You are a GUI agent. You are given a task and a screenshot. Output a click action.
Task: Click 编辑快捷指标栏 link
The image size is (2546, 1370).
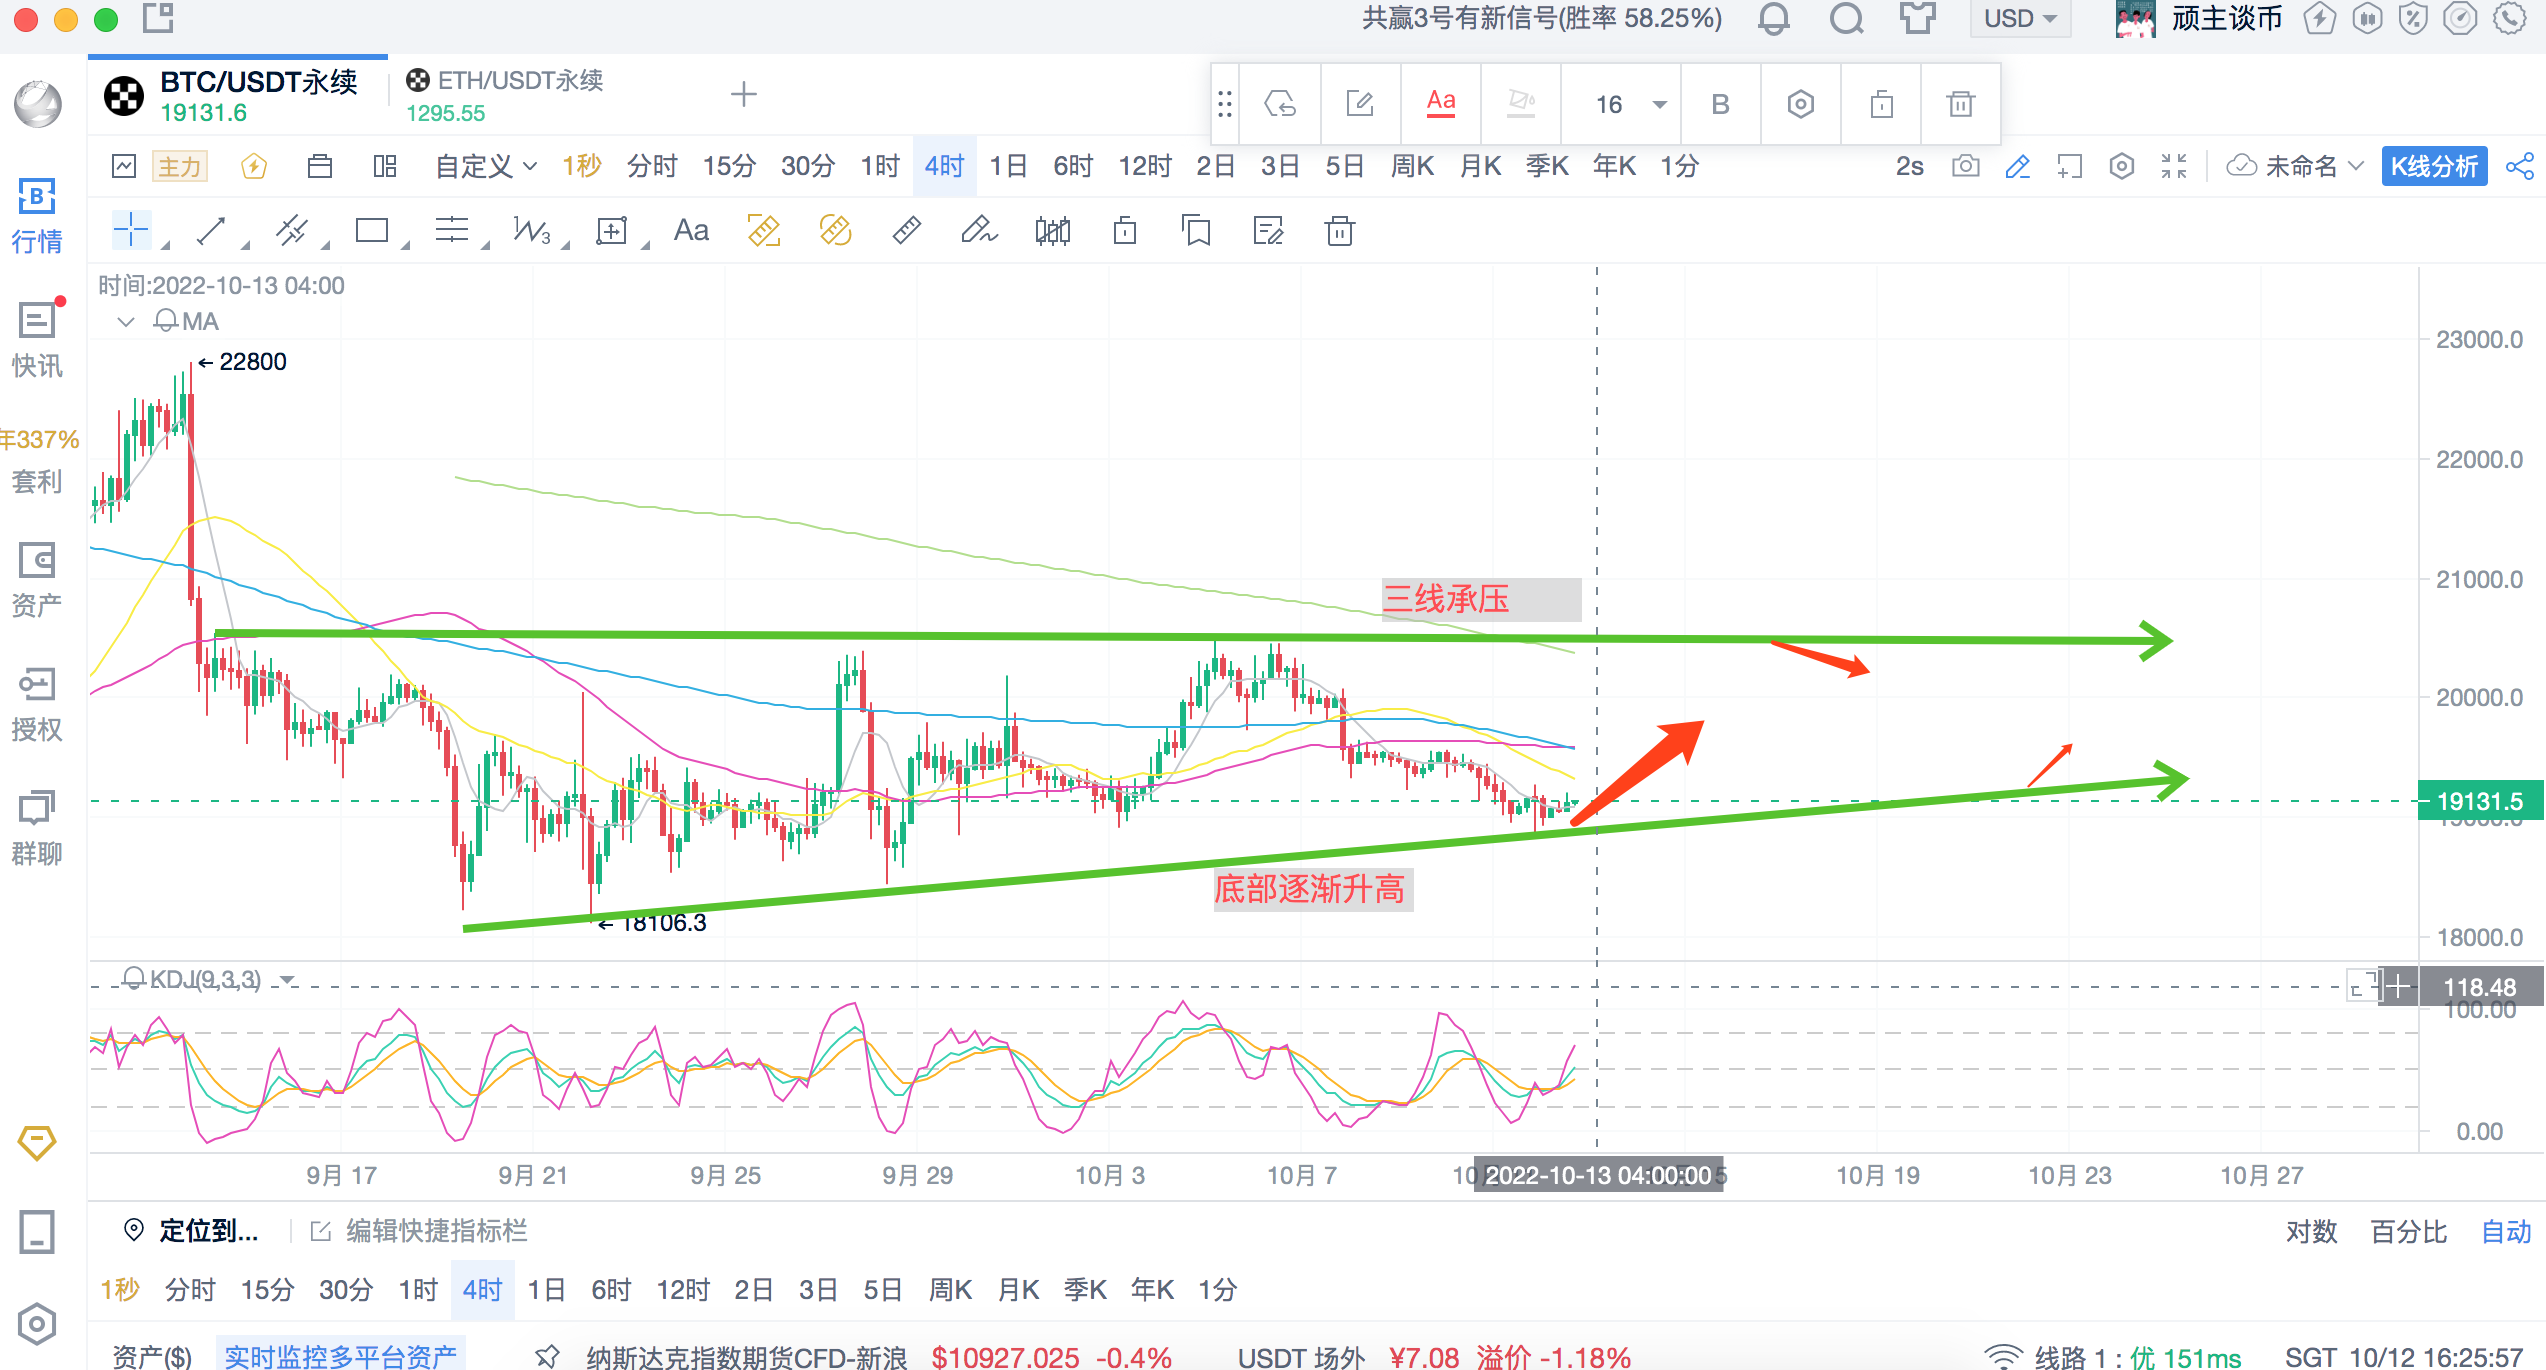click(x=435, y=1231)
